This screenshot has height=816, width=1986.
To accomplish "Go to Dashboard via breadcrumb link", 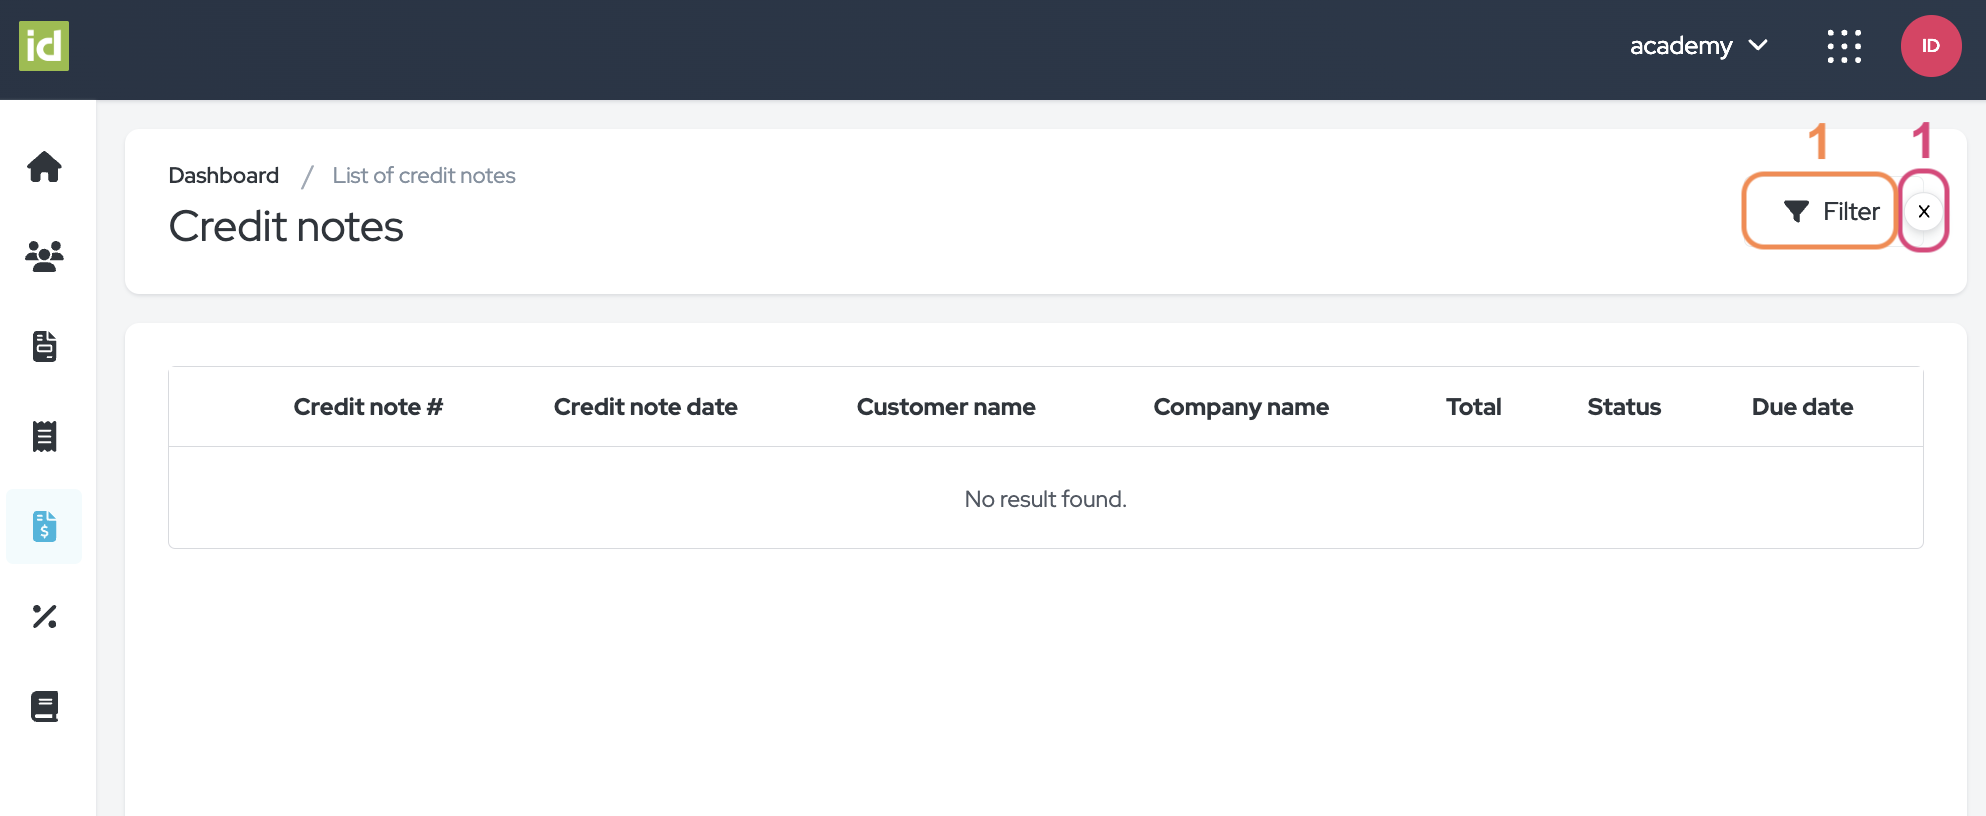I will click(x=223, y=176).
